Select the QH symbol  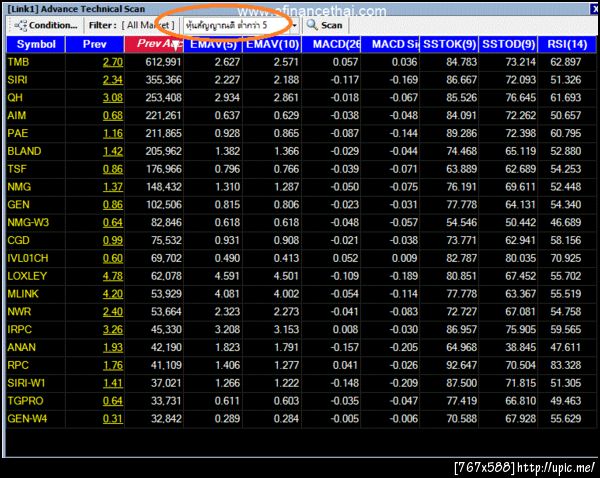(x=15, y=98)
